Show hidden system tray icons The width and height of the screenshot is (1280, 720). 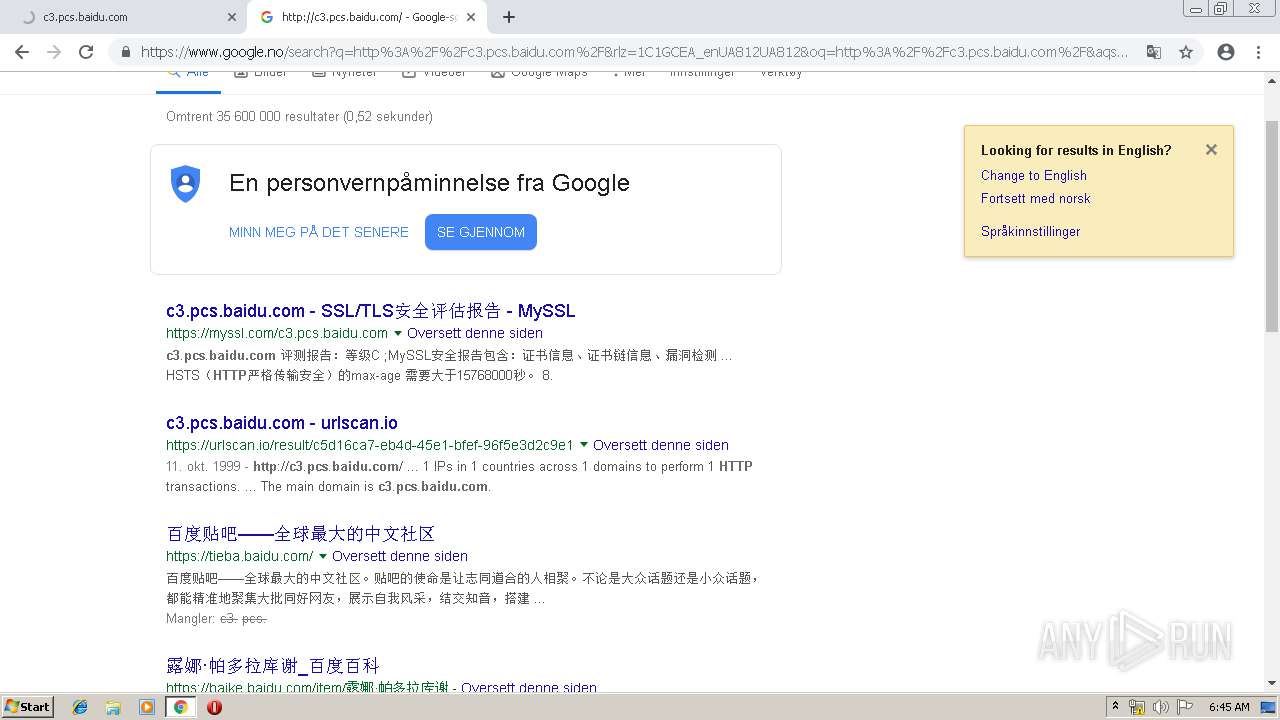pos(1115,707)
